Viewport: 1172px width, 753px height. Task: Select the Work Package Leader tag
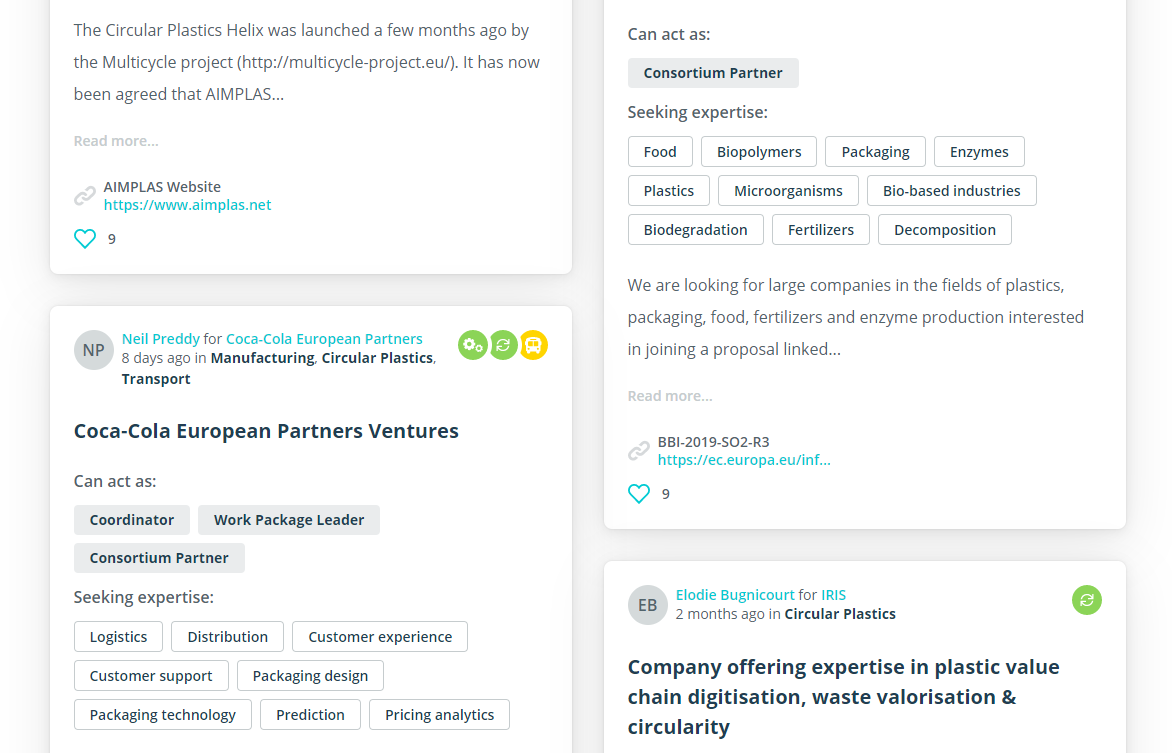point(289,520)
